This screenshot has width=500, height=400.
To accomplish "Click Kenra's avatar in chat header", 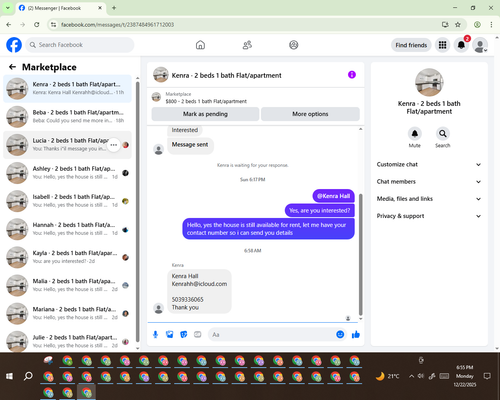I will pos(161,75).
